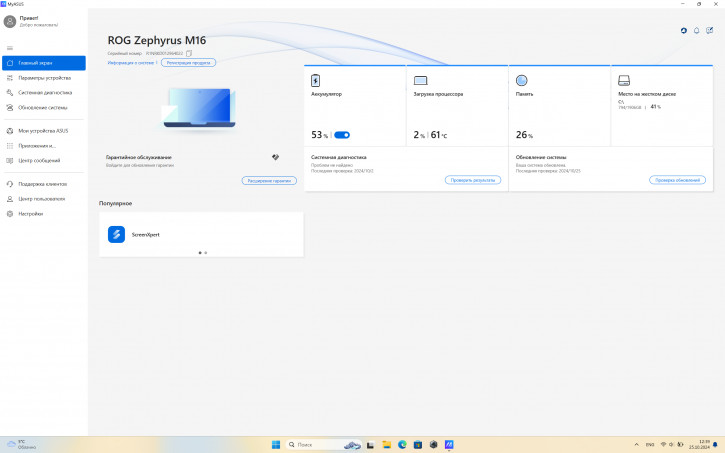
Task: Click the warranty handshake icon
Action: click(x=275, y=157)
